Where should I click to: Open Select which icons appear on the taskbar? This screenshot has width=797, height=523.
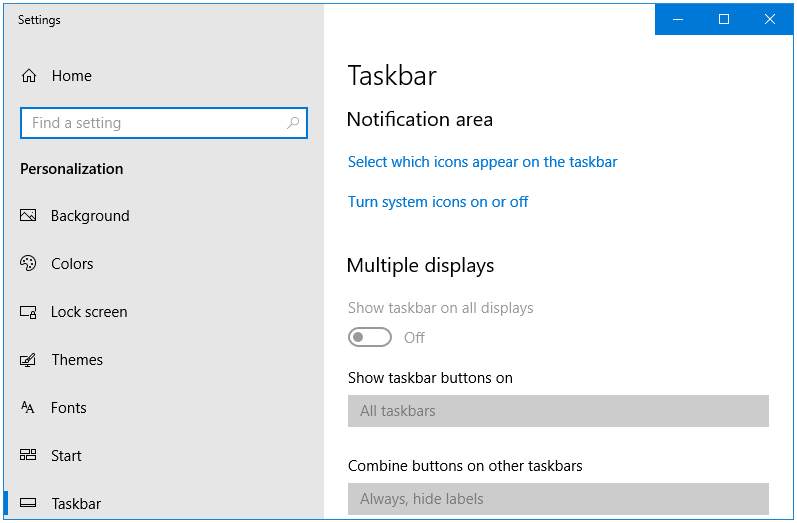[x=482, y=162]
